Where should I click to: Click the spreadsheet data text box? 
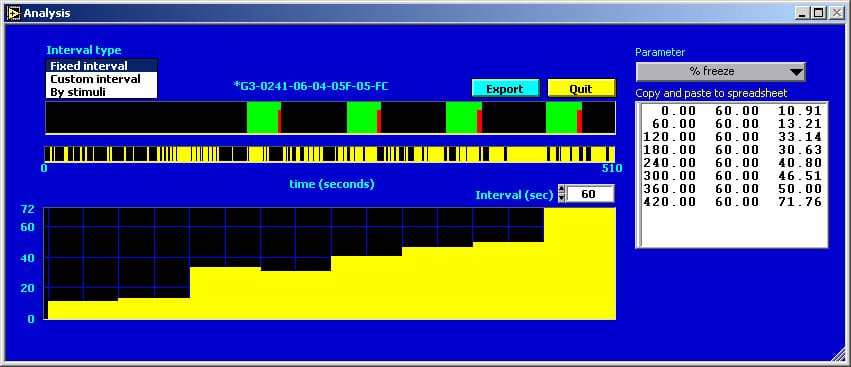(x=732, y=174)
